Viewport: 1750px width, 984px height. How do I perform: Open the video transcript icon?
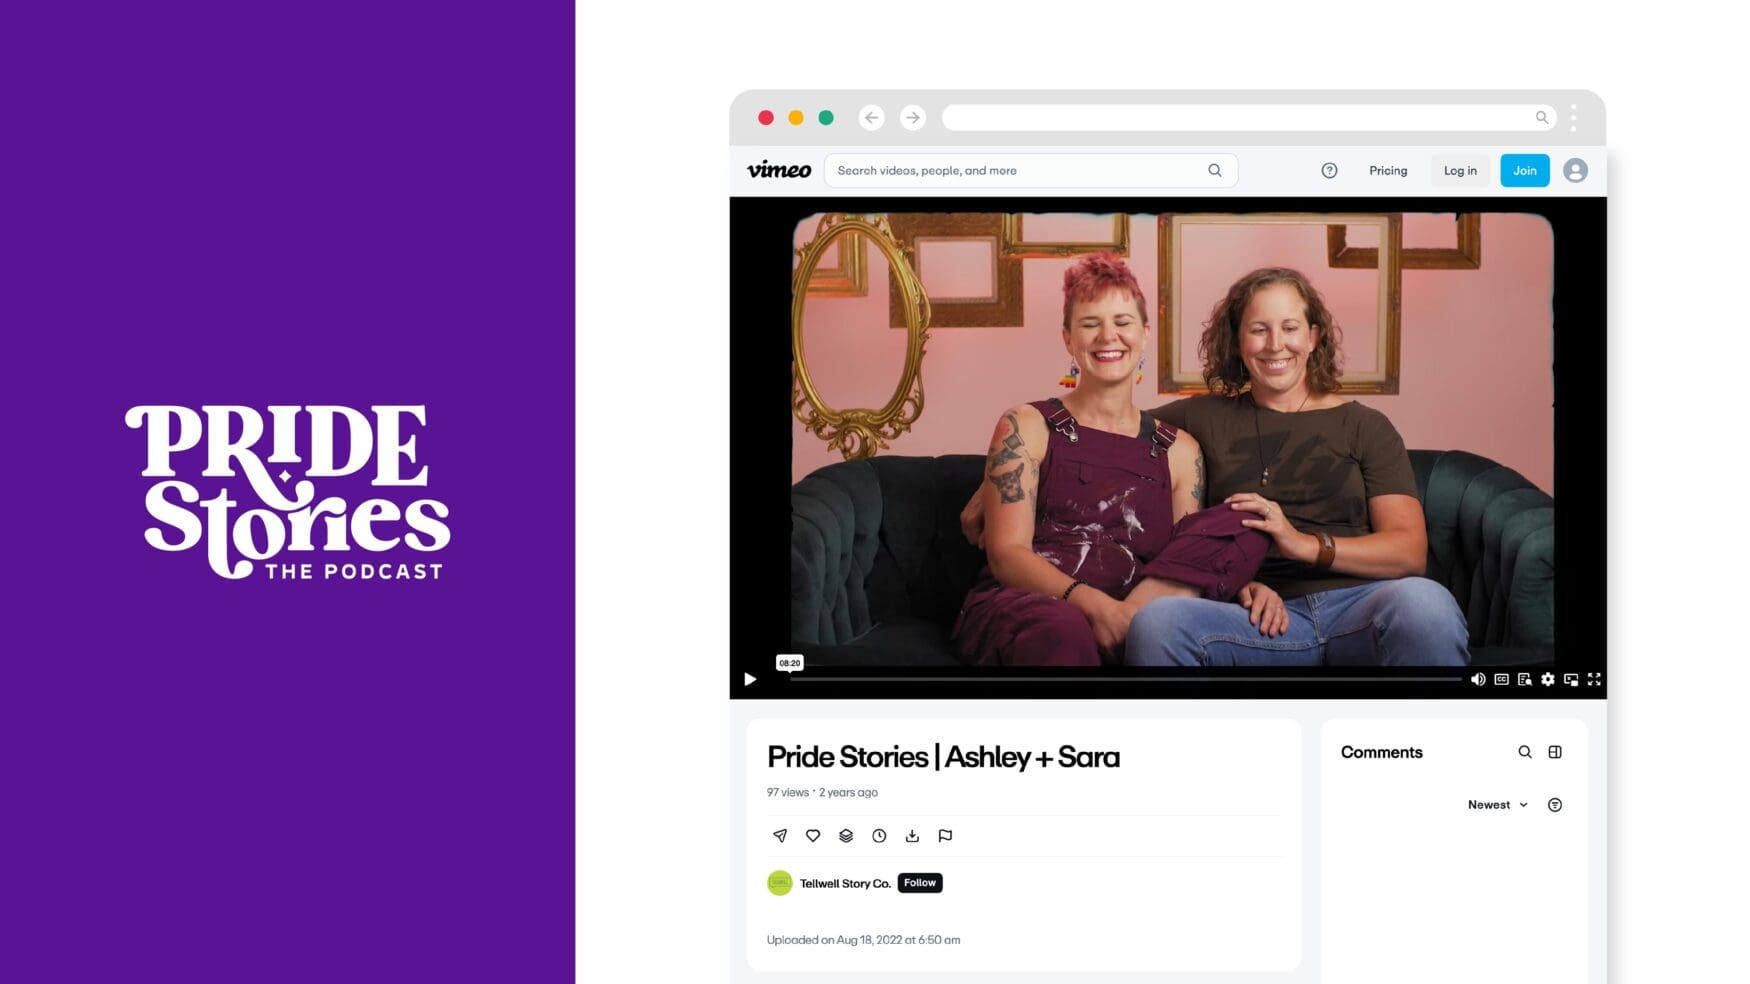1524,679
